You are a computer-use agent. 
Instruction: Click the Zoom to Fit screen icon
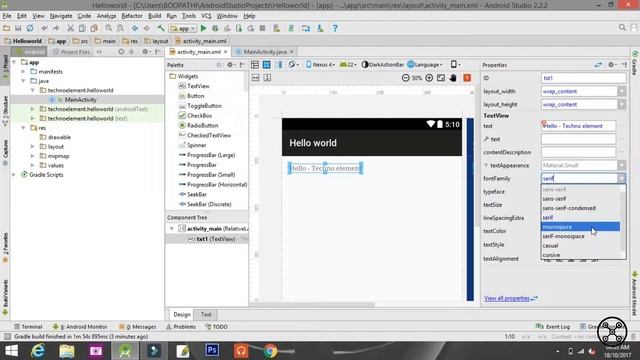[441, 78]
